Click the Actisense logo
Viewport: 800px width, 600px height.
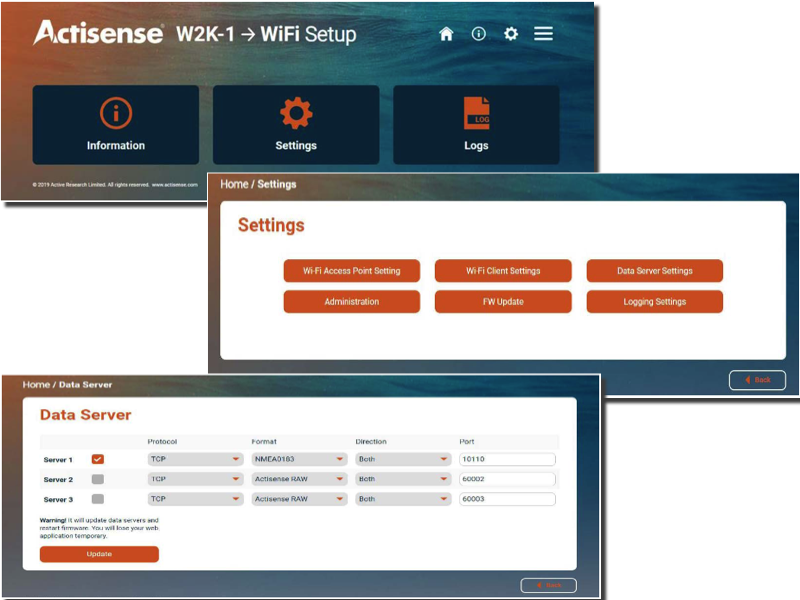[x=98, y=33]
